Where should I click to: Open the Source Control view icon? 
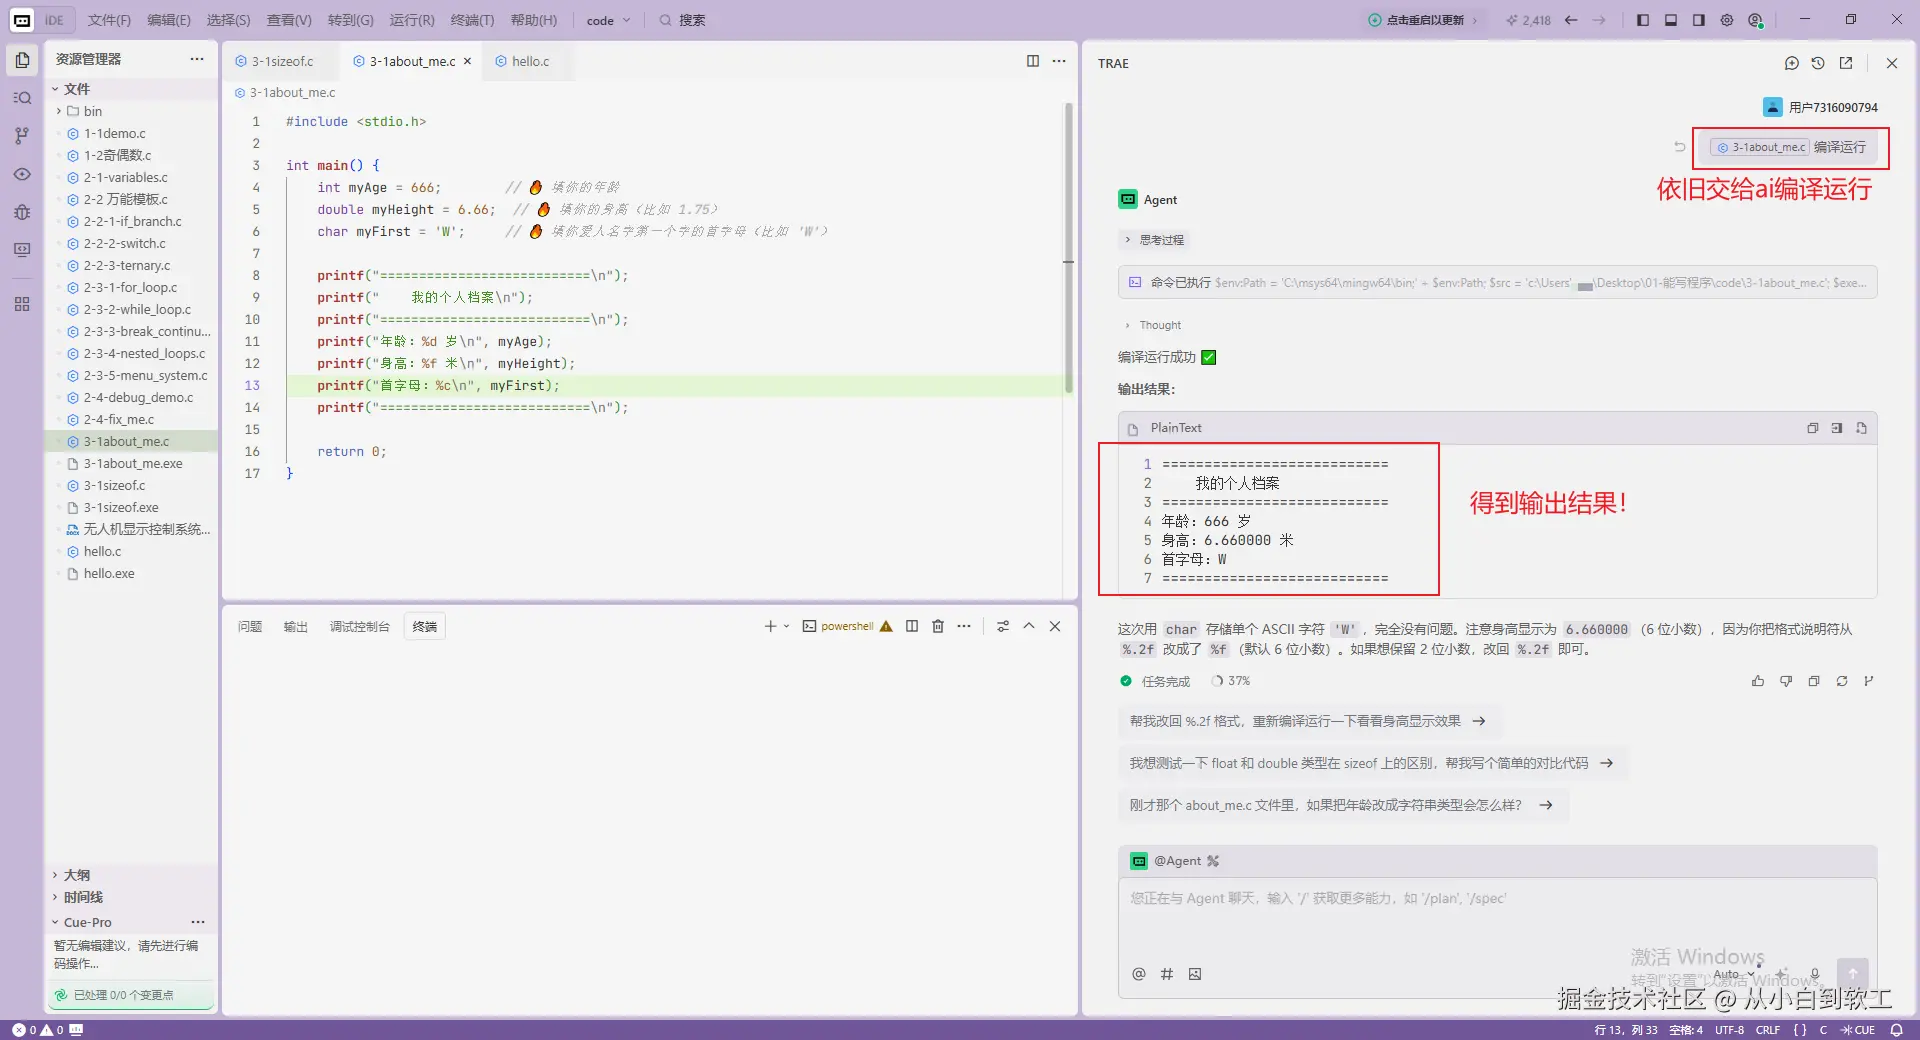[22, 136]
